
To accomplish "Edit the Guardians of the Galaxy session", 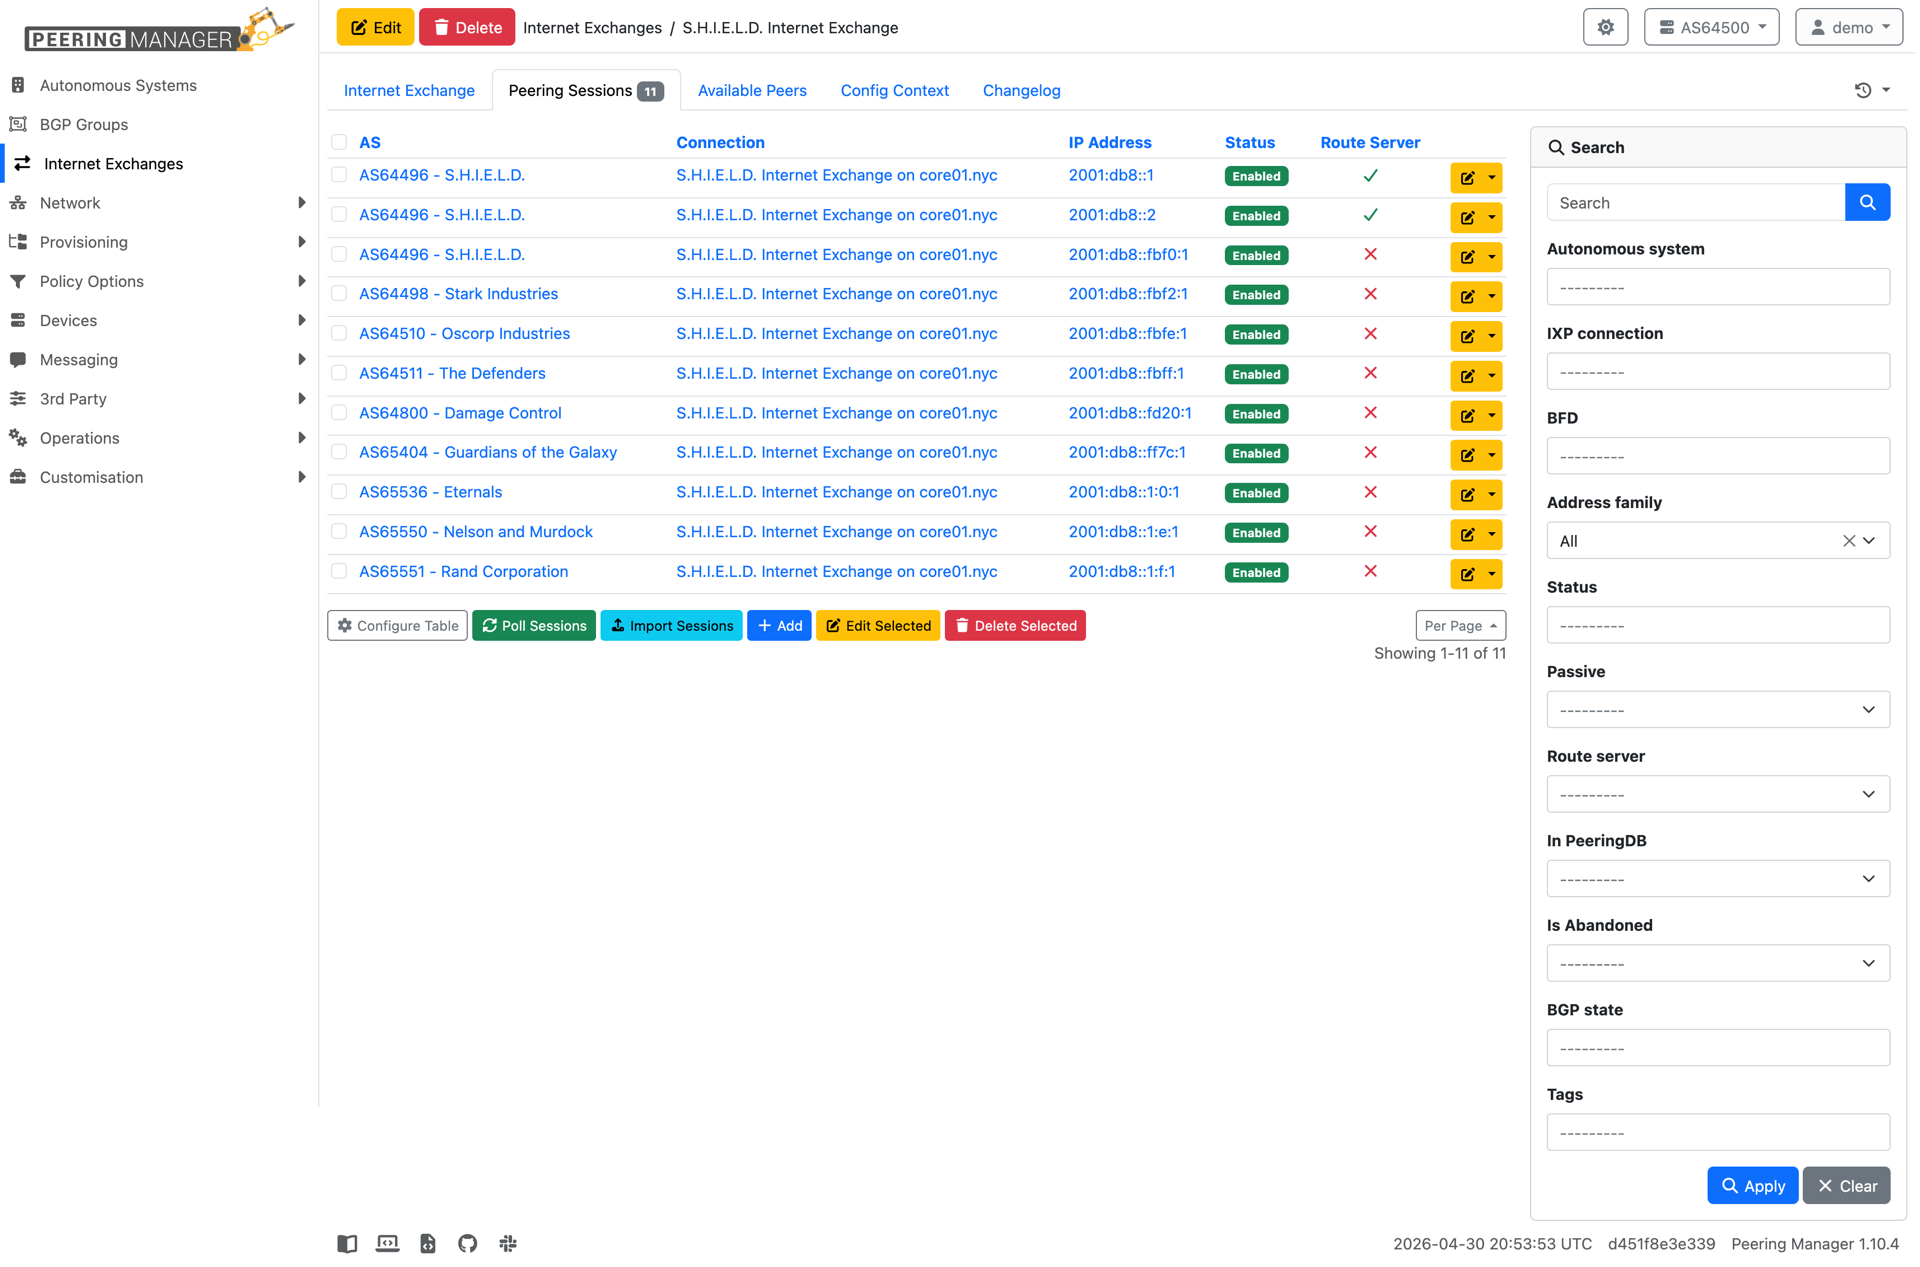I will click(1466, 455).
